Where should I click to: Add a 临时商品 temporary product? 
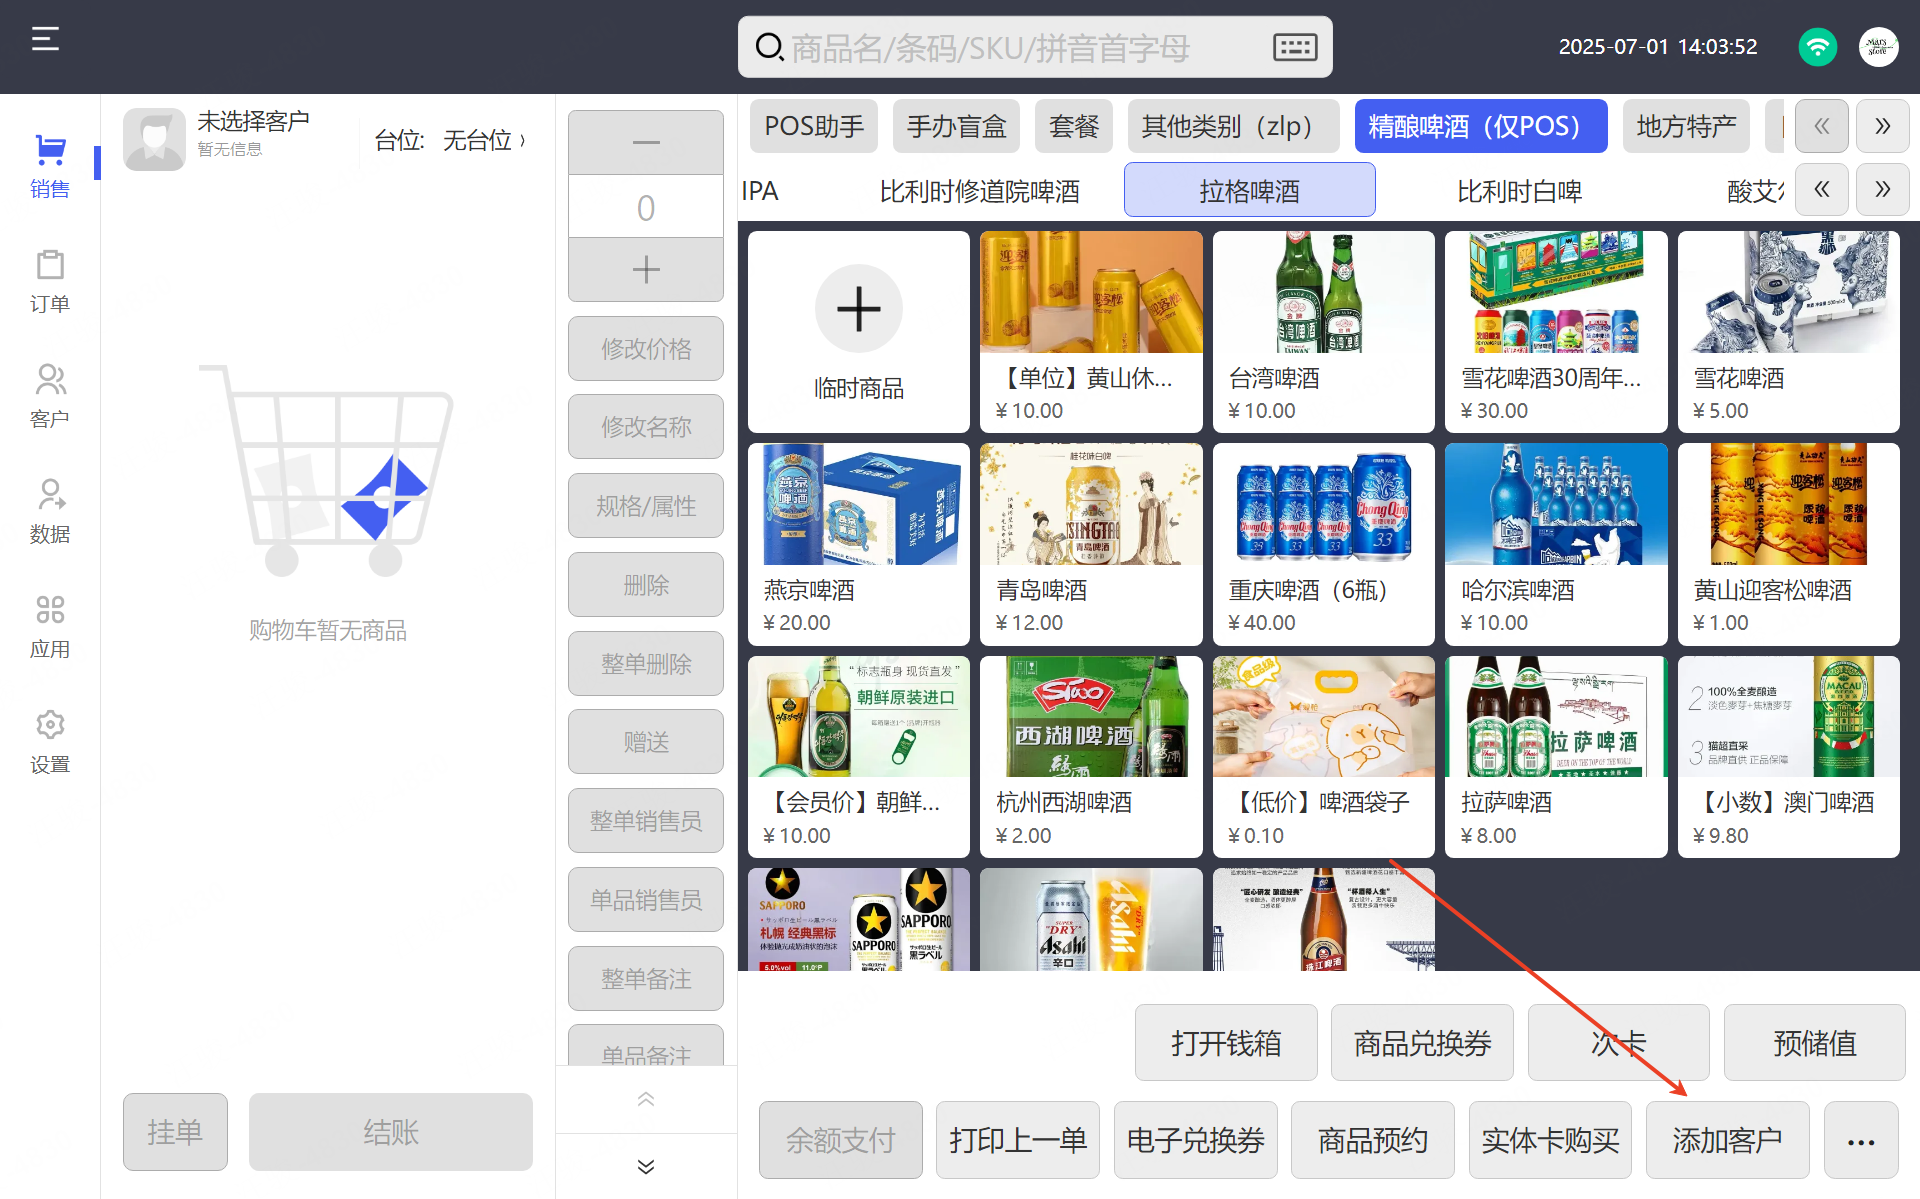(x=858, y=332)
